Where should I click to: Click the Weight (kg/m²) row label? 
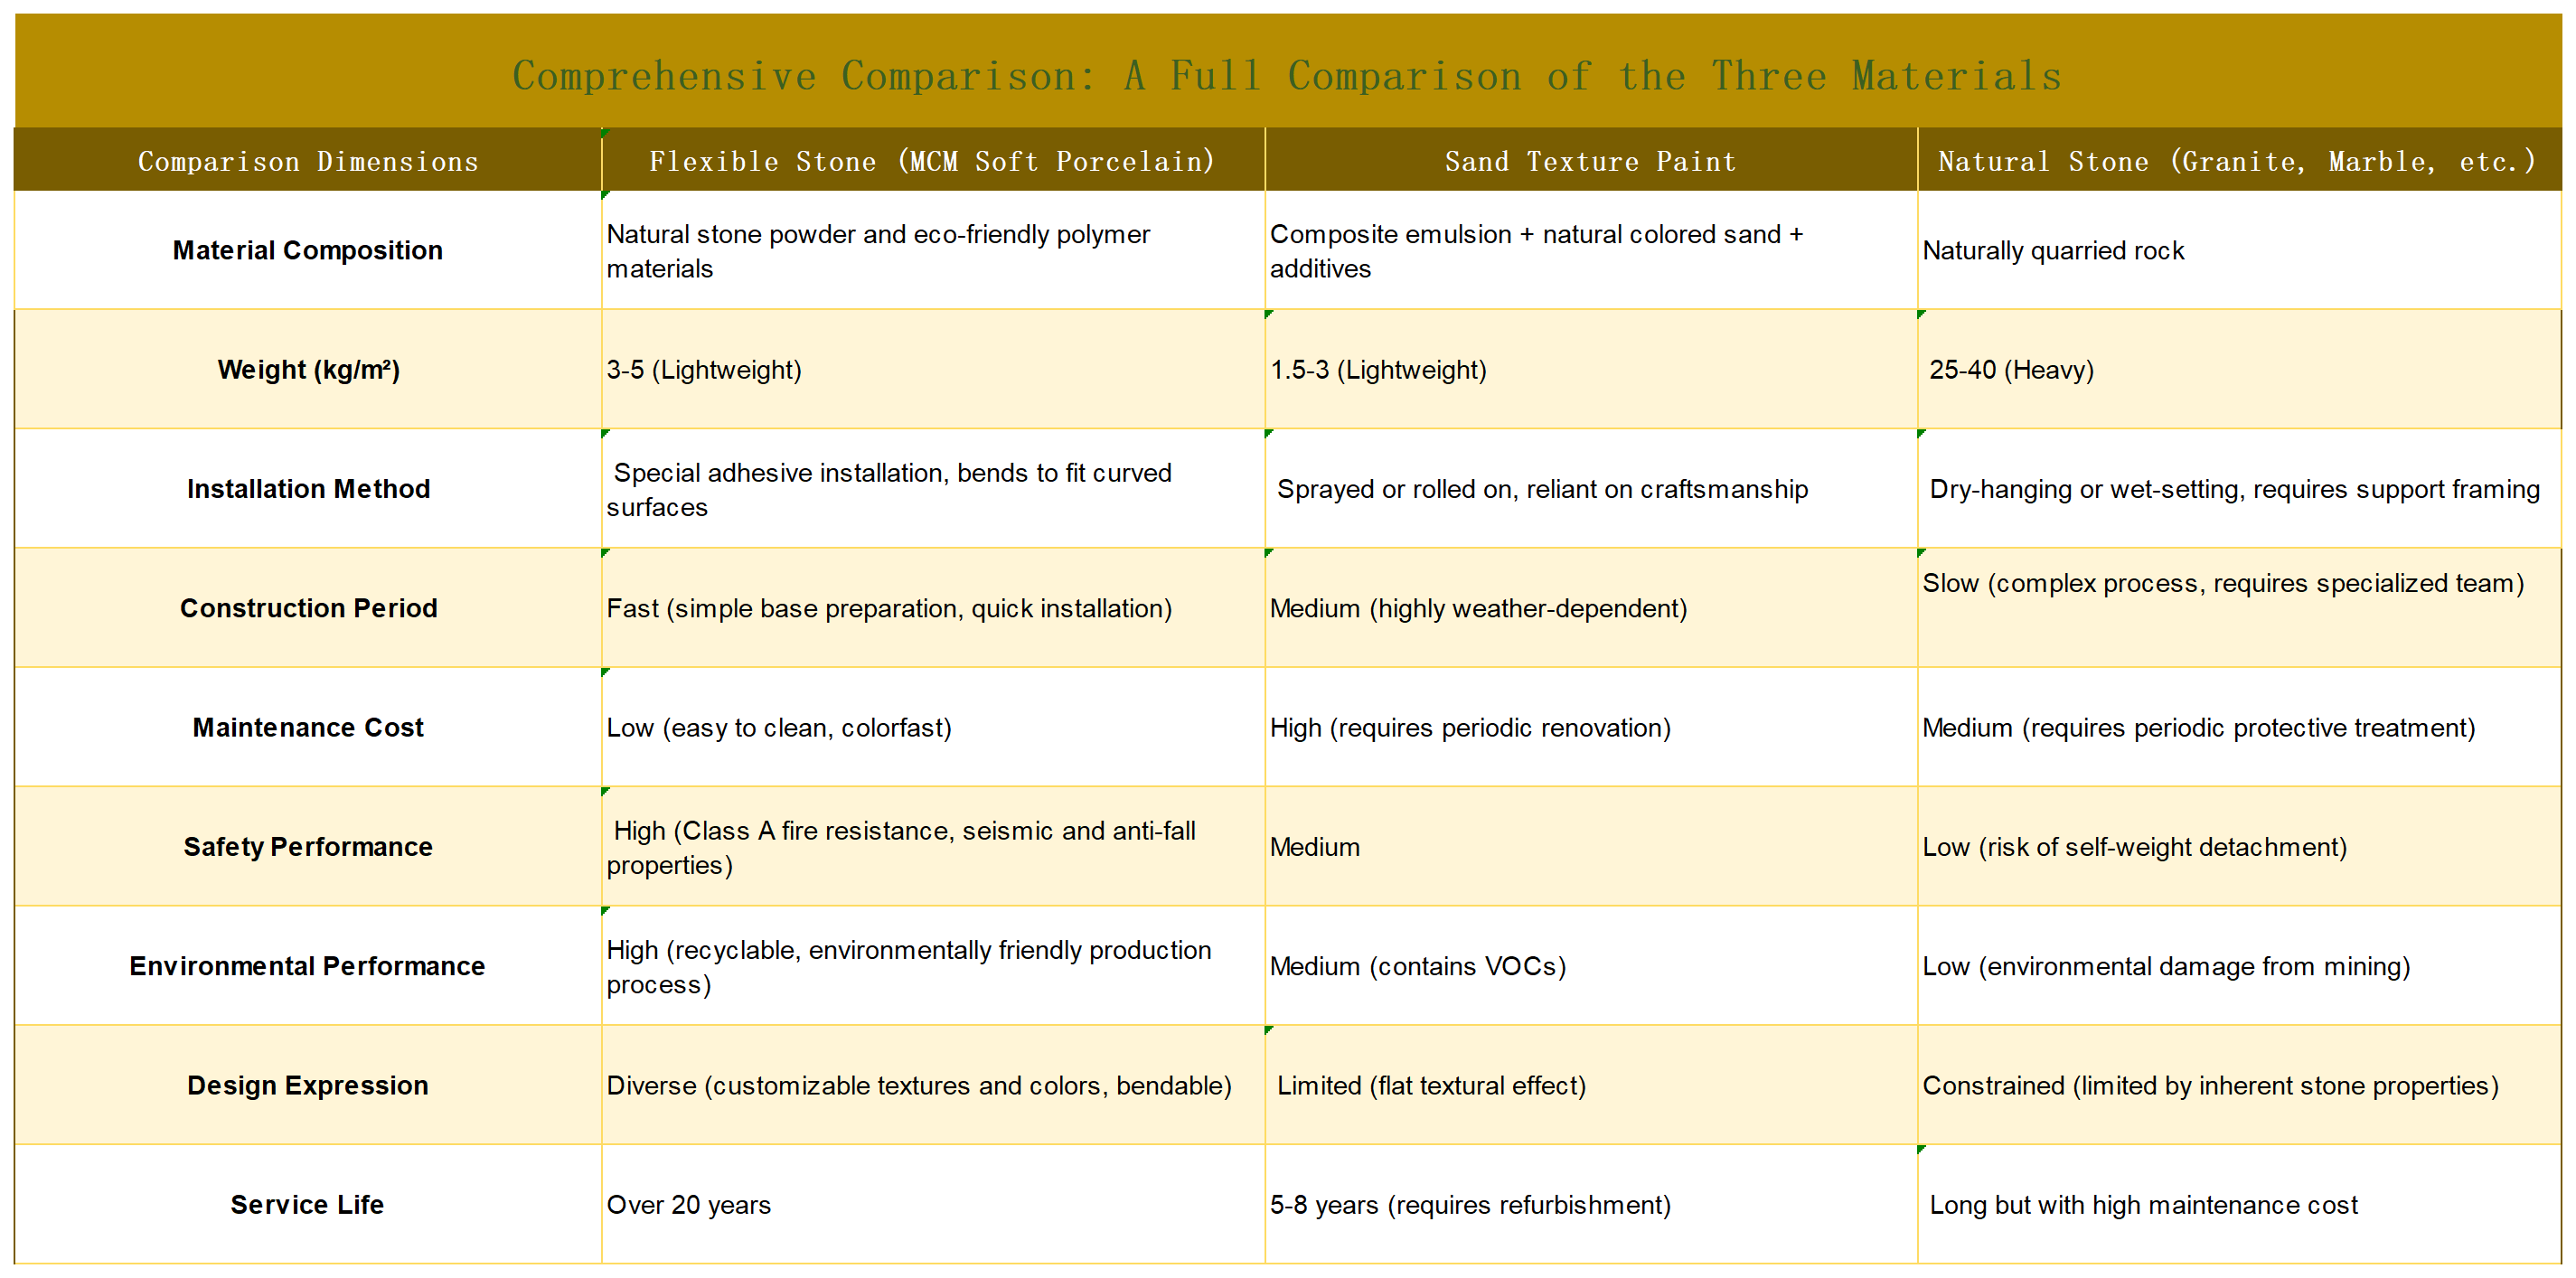(307, 369)
